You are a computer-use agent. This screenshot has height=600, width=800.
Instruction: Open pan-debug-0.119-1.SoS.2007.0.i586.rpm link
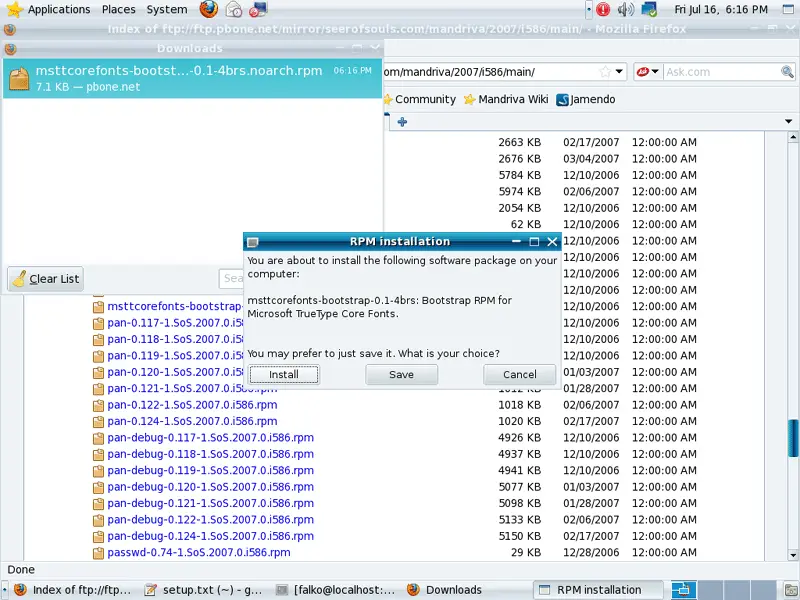pyautogui.click(x=210, y=470)
